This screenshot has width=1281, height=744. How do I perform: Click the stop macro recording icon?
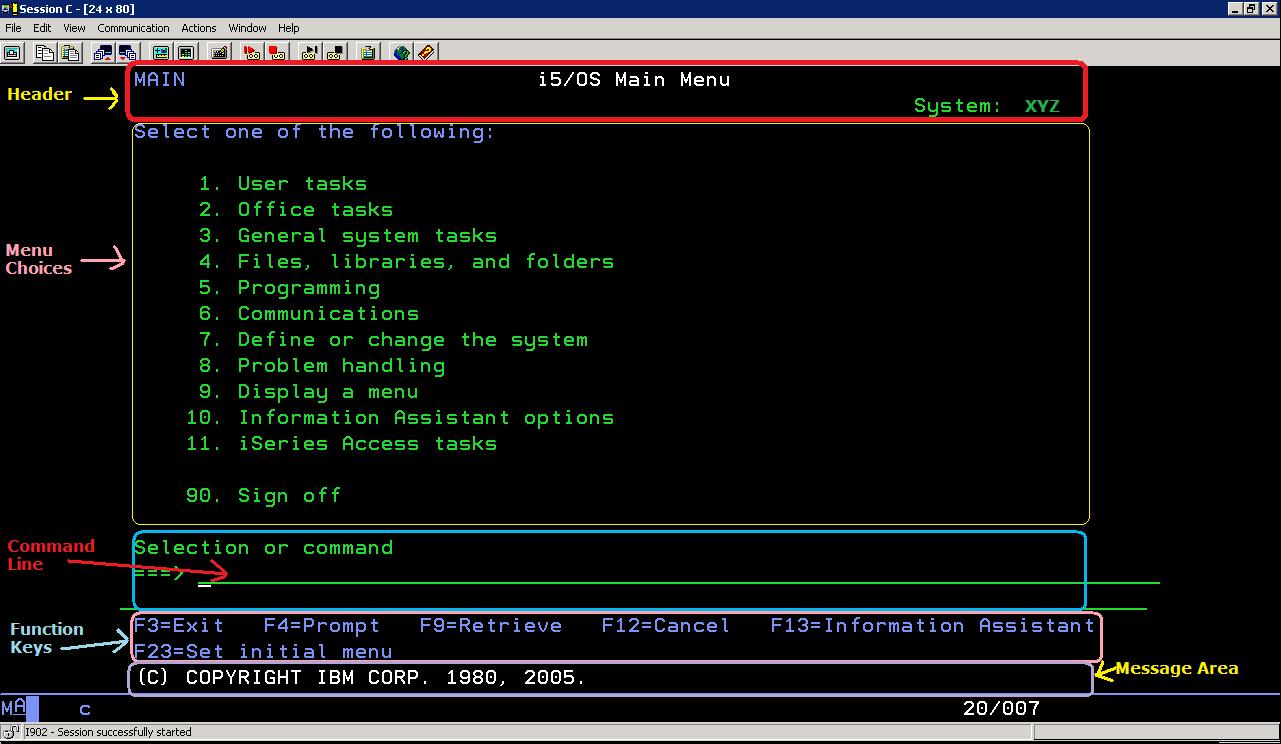(277, 53)
